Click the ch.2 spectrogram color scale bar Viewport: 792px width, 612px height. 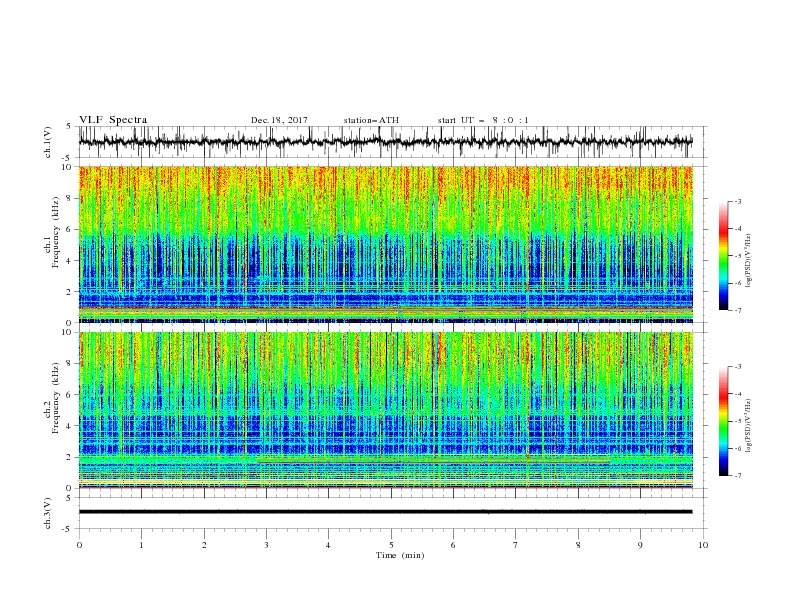click(x=723, y=421)
